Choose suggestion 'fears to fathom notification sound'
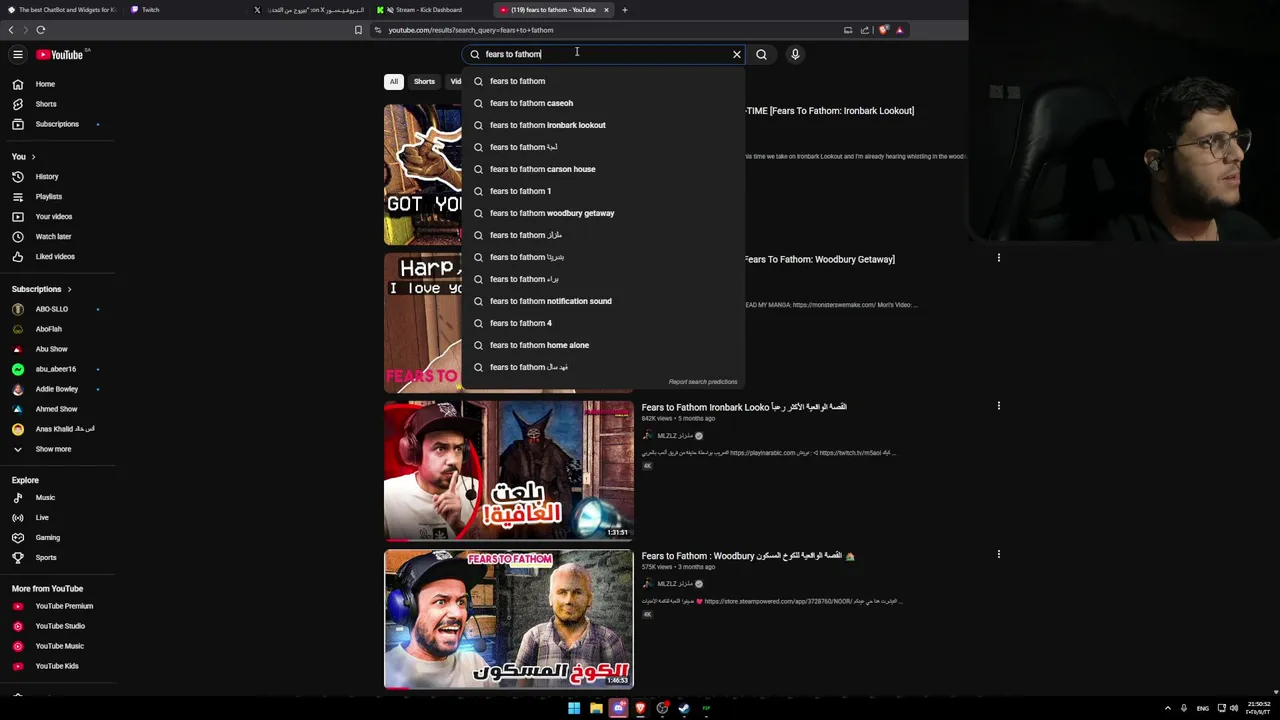The width and height of the screenshot is (1280, 720). (x=603, y=301)
